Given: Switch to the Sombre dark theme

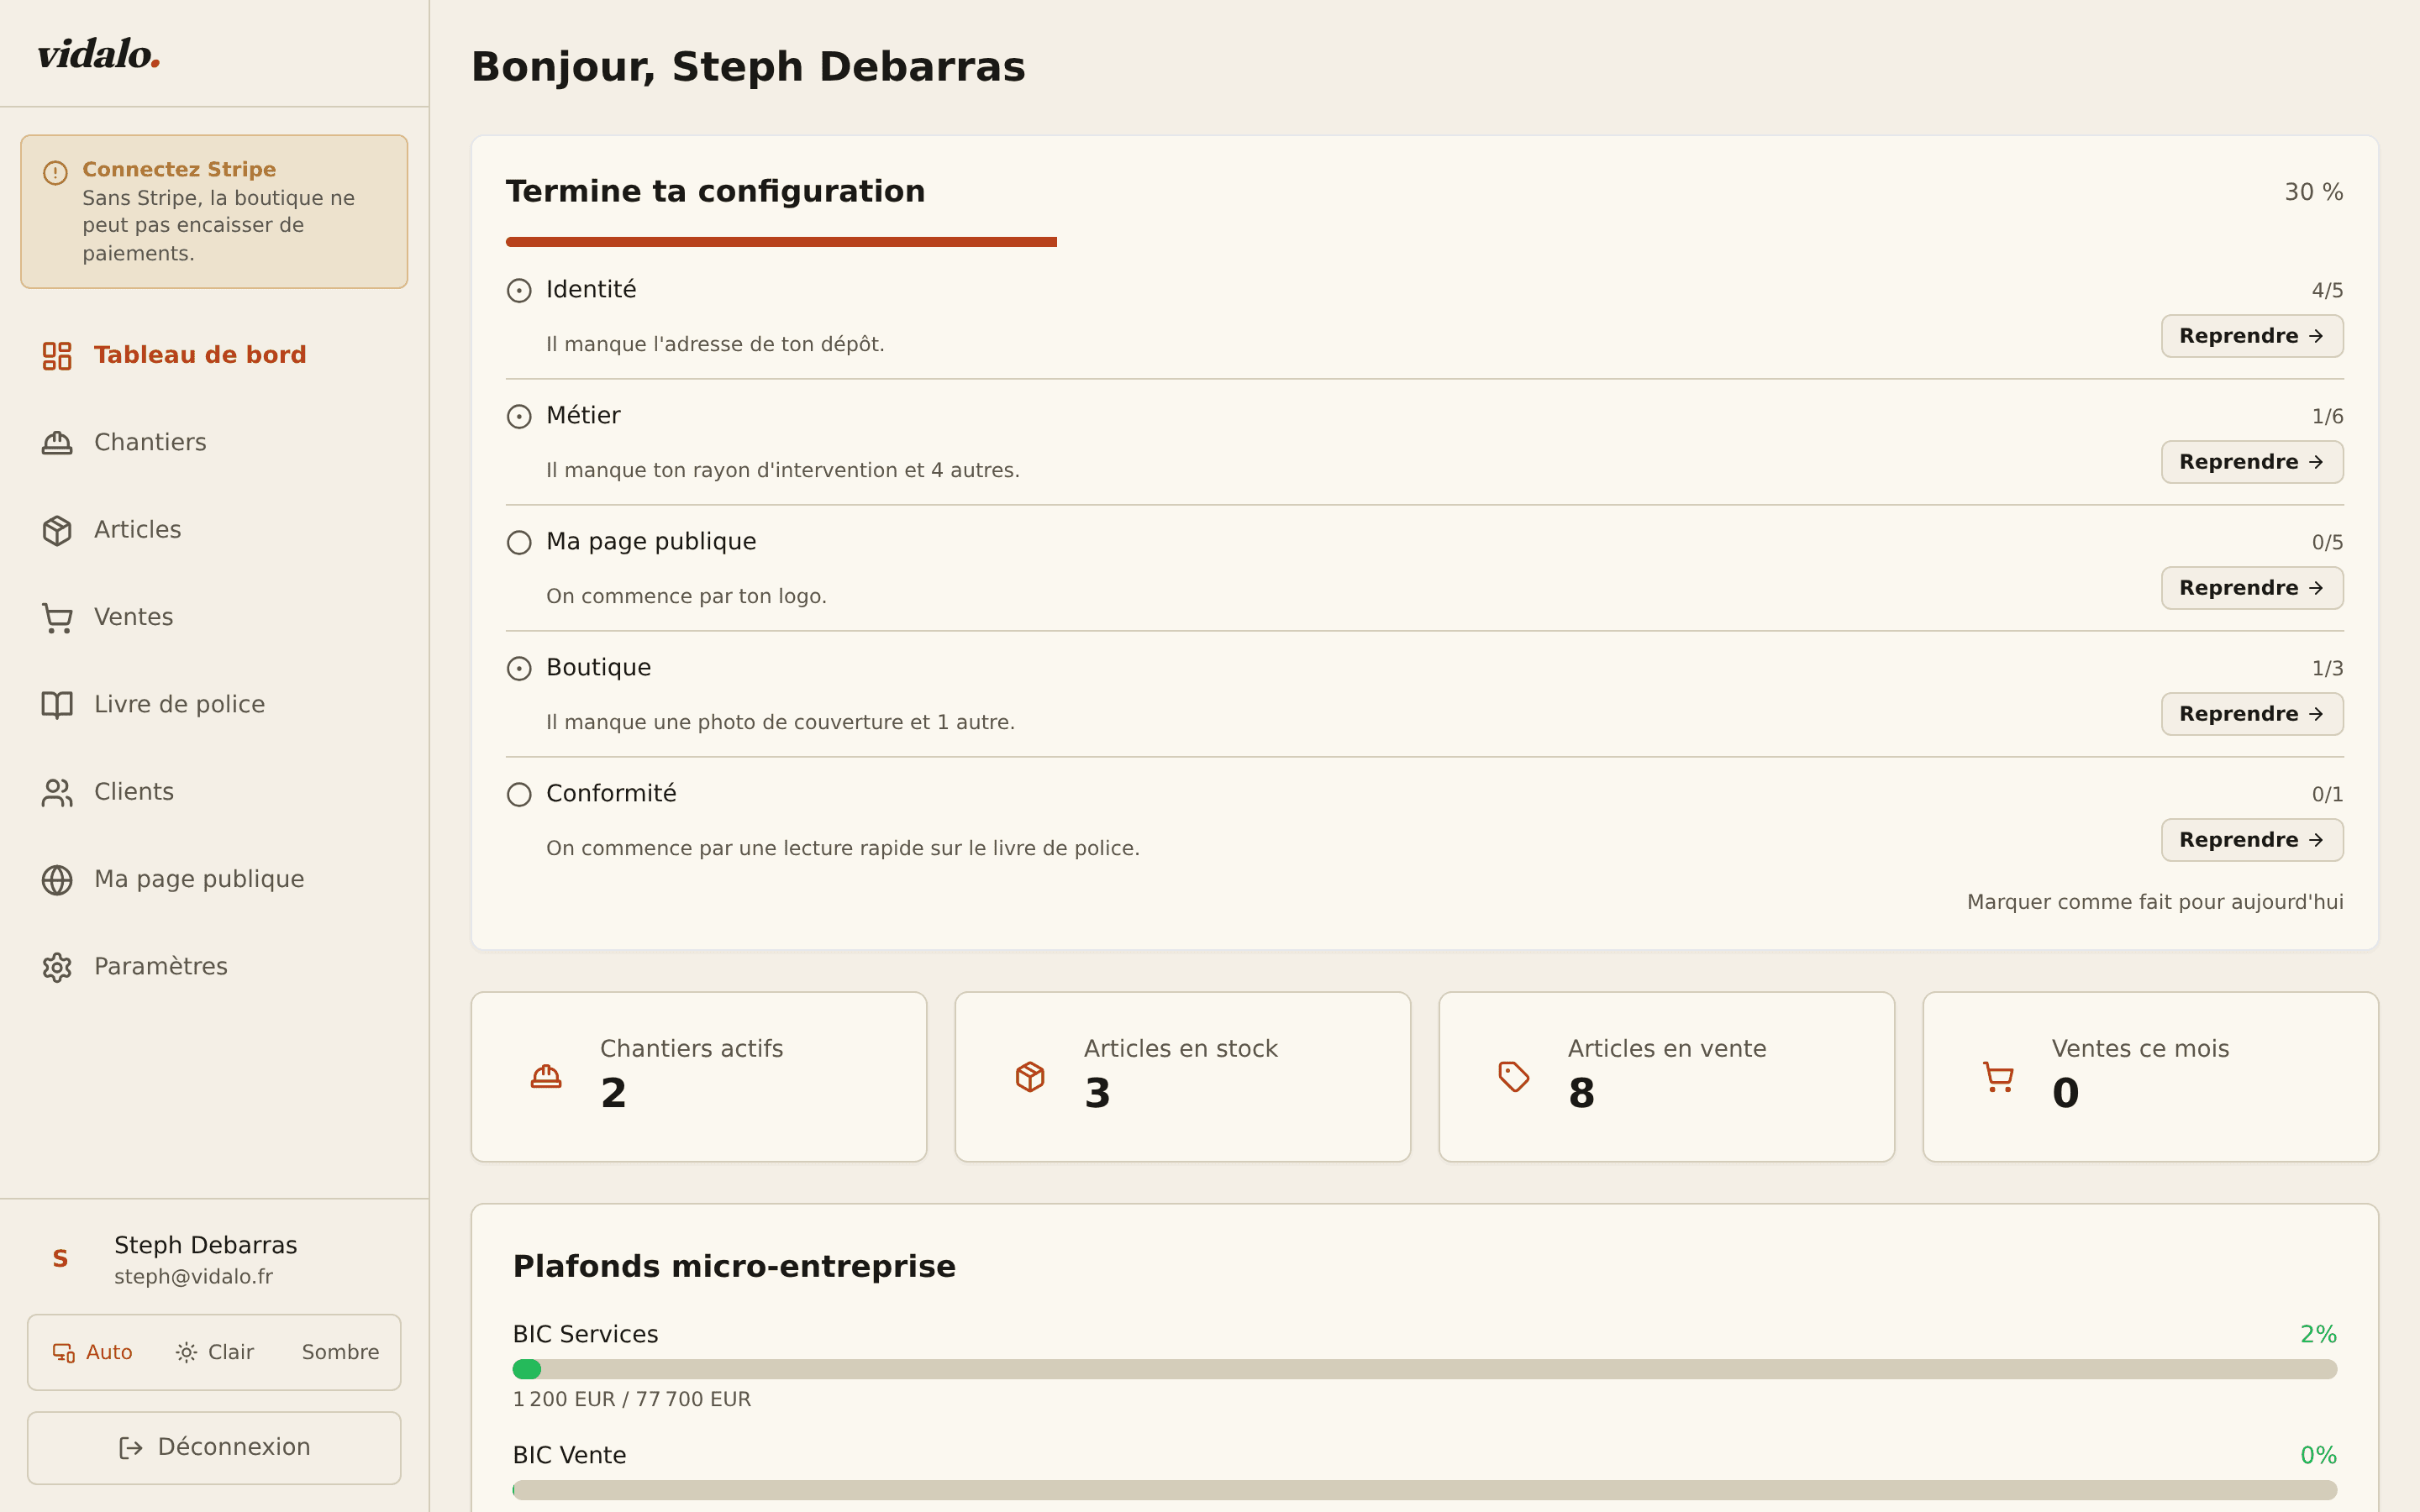Looking at the screenshot, I should [340, 1352].
